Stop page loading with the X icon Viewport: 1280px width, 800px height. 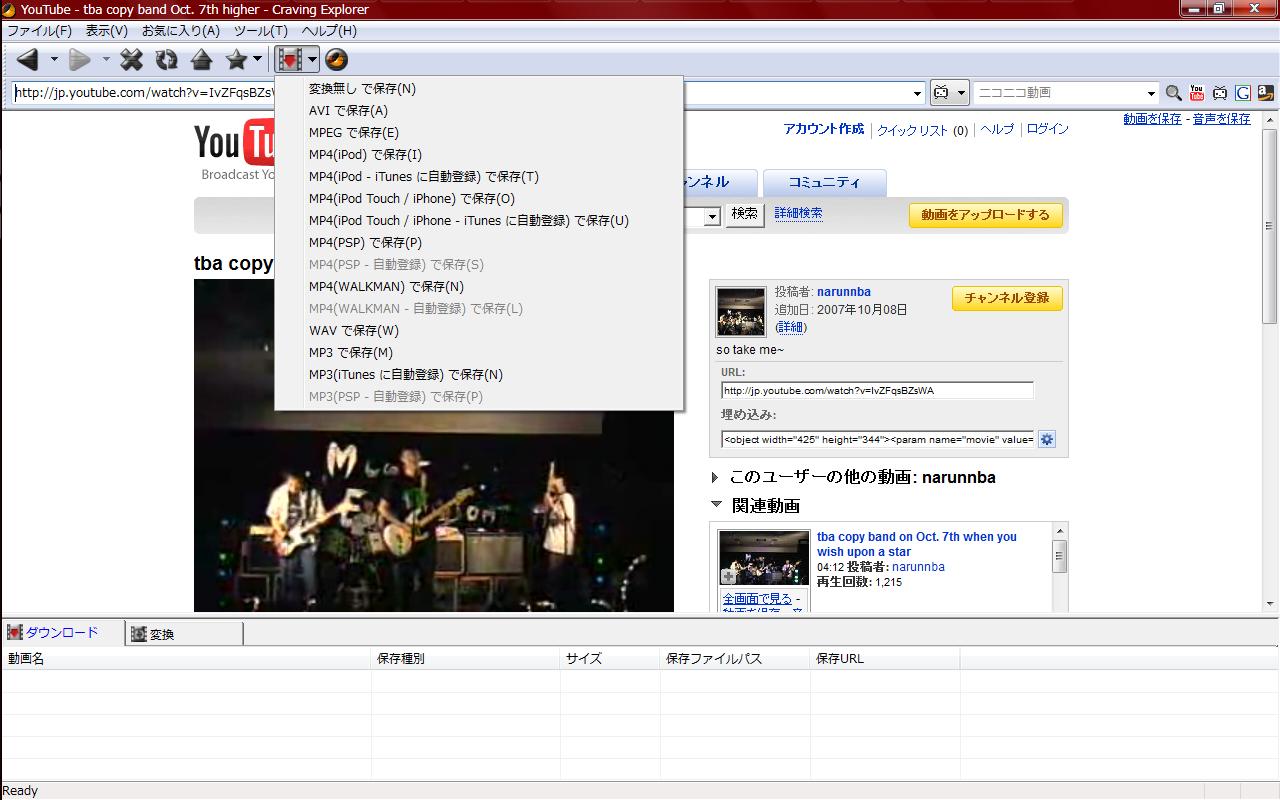pyautogui.click(x=131, y=60)
